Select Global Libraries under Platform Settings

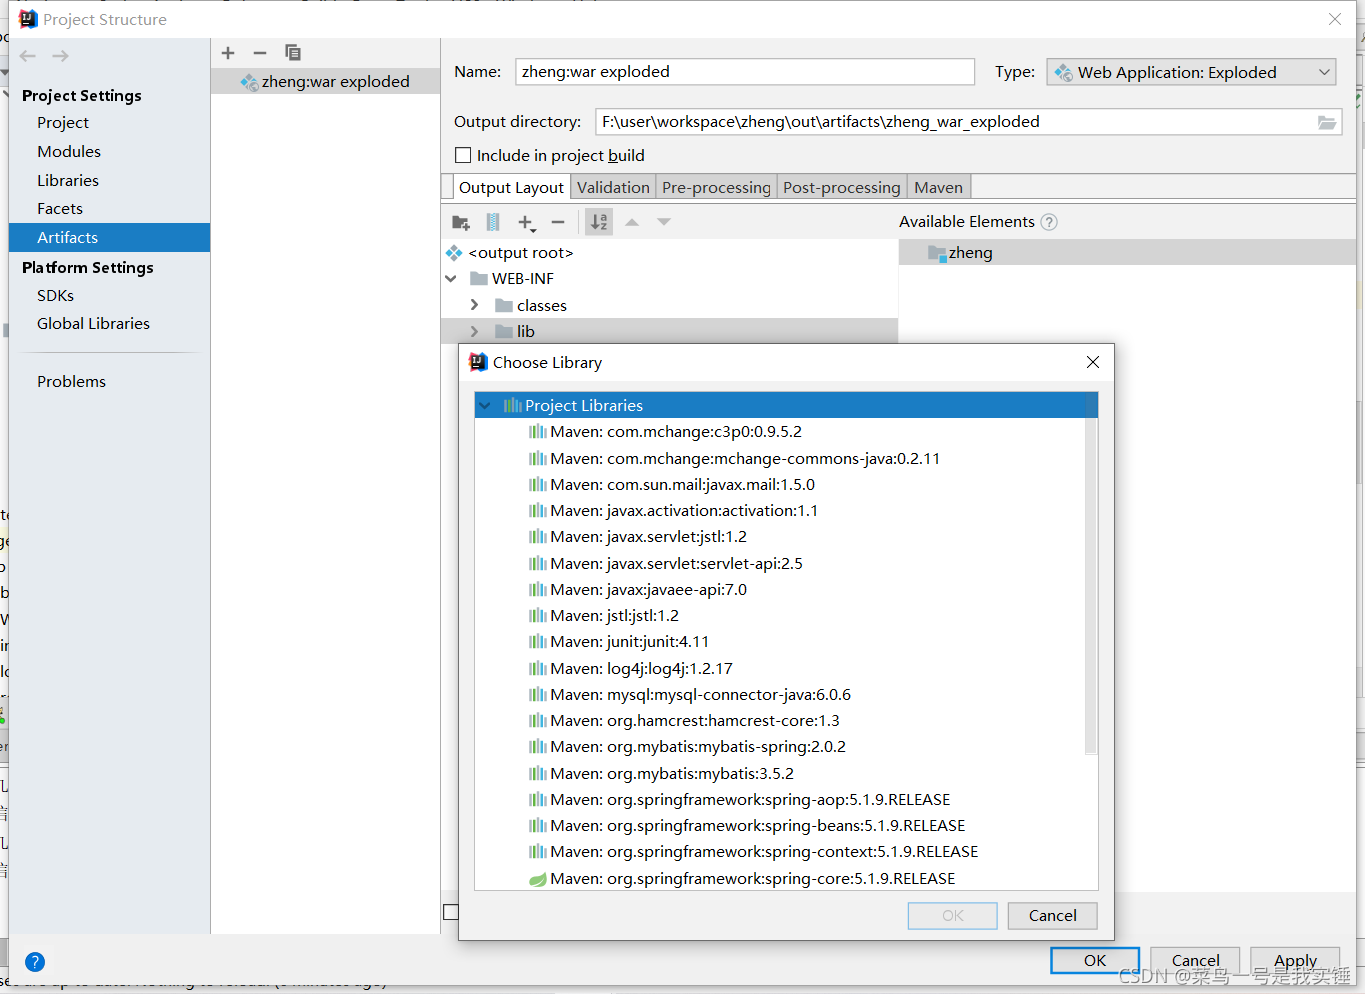[93, 323]
